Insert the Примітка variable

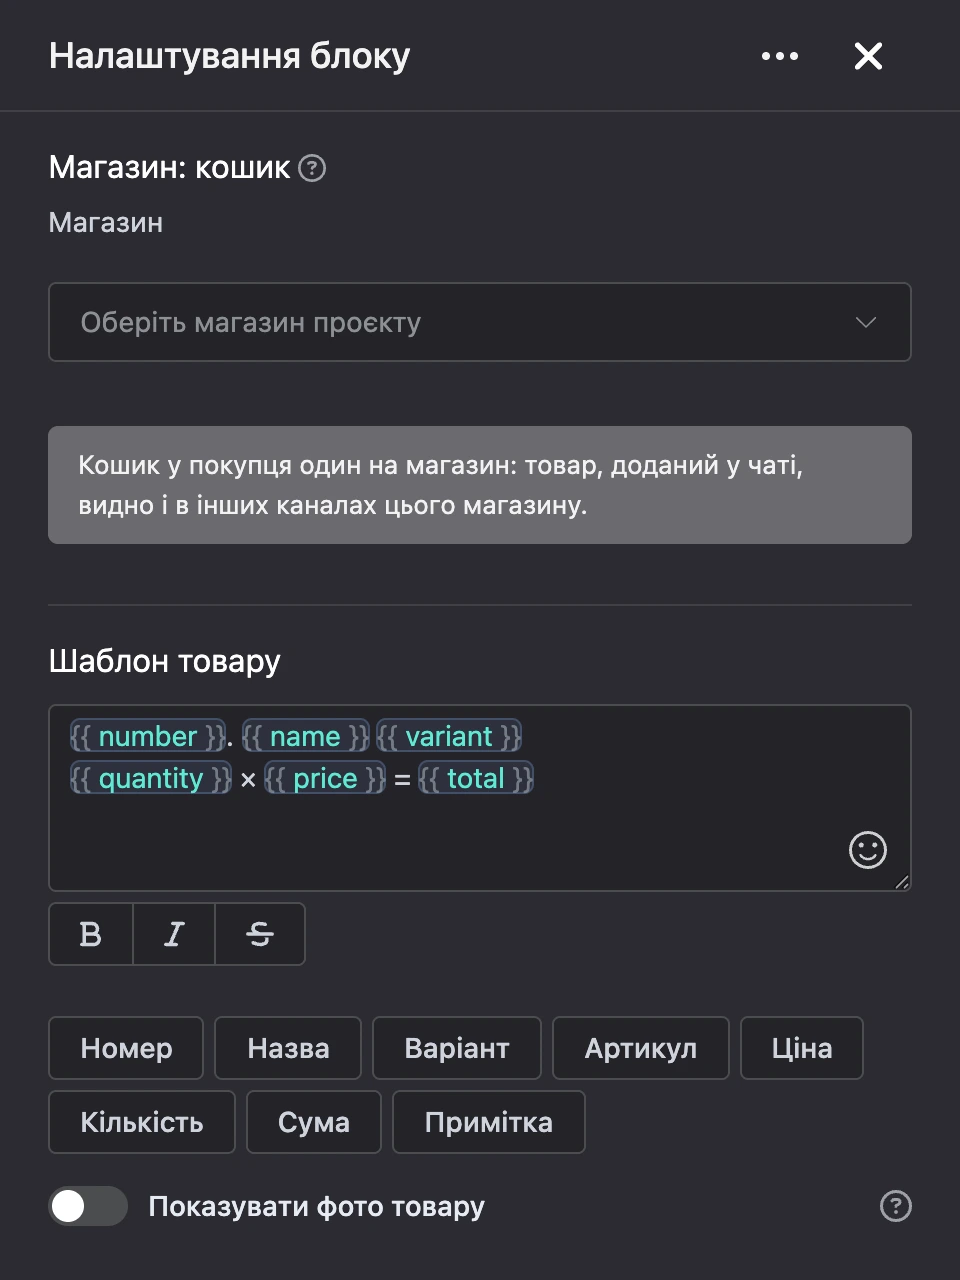point(489,1122)
